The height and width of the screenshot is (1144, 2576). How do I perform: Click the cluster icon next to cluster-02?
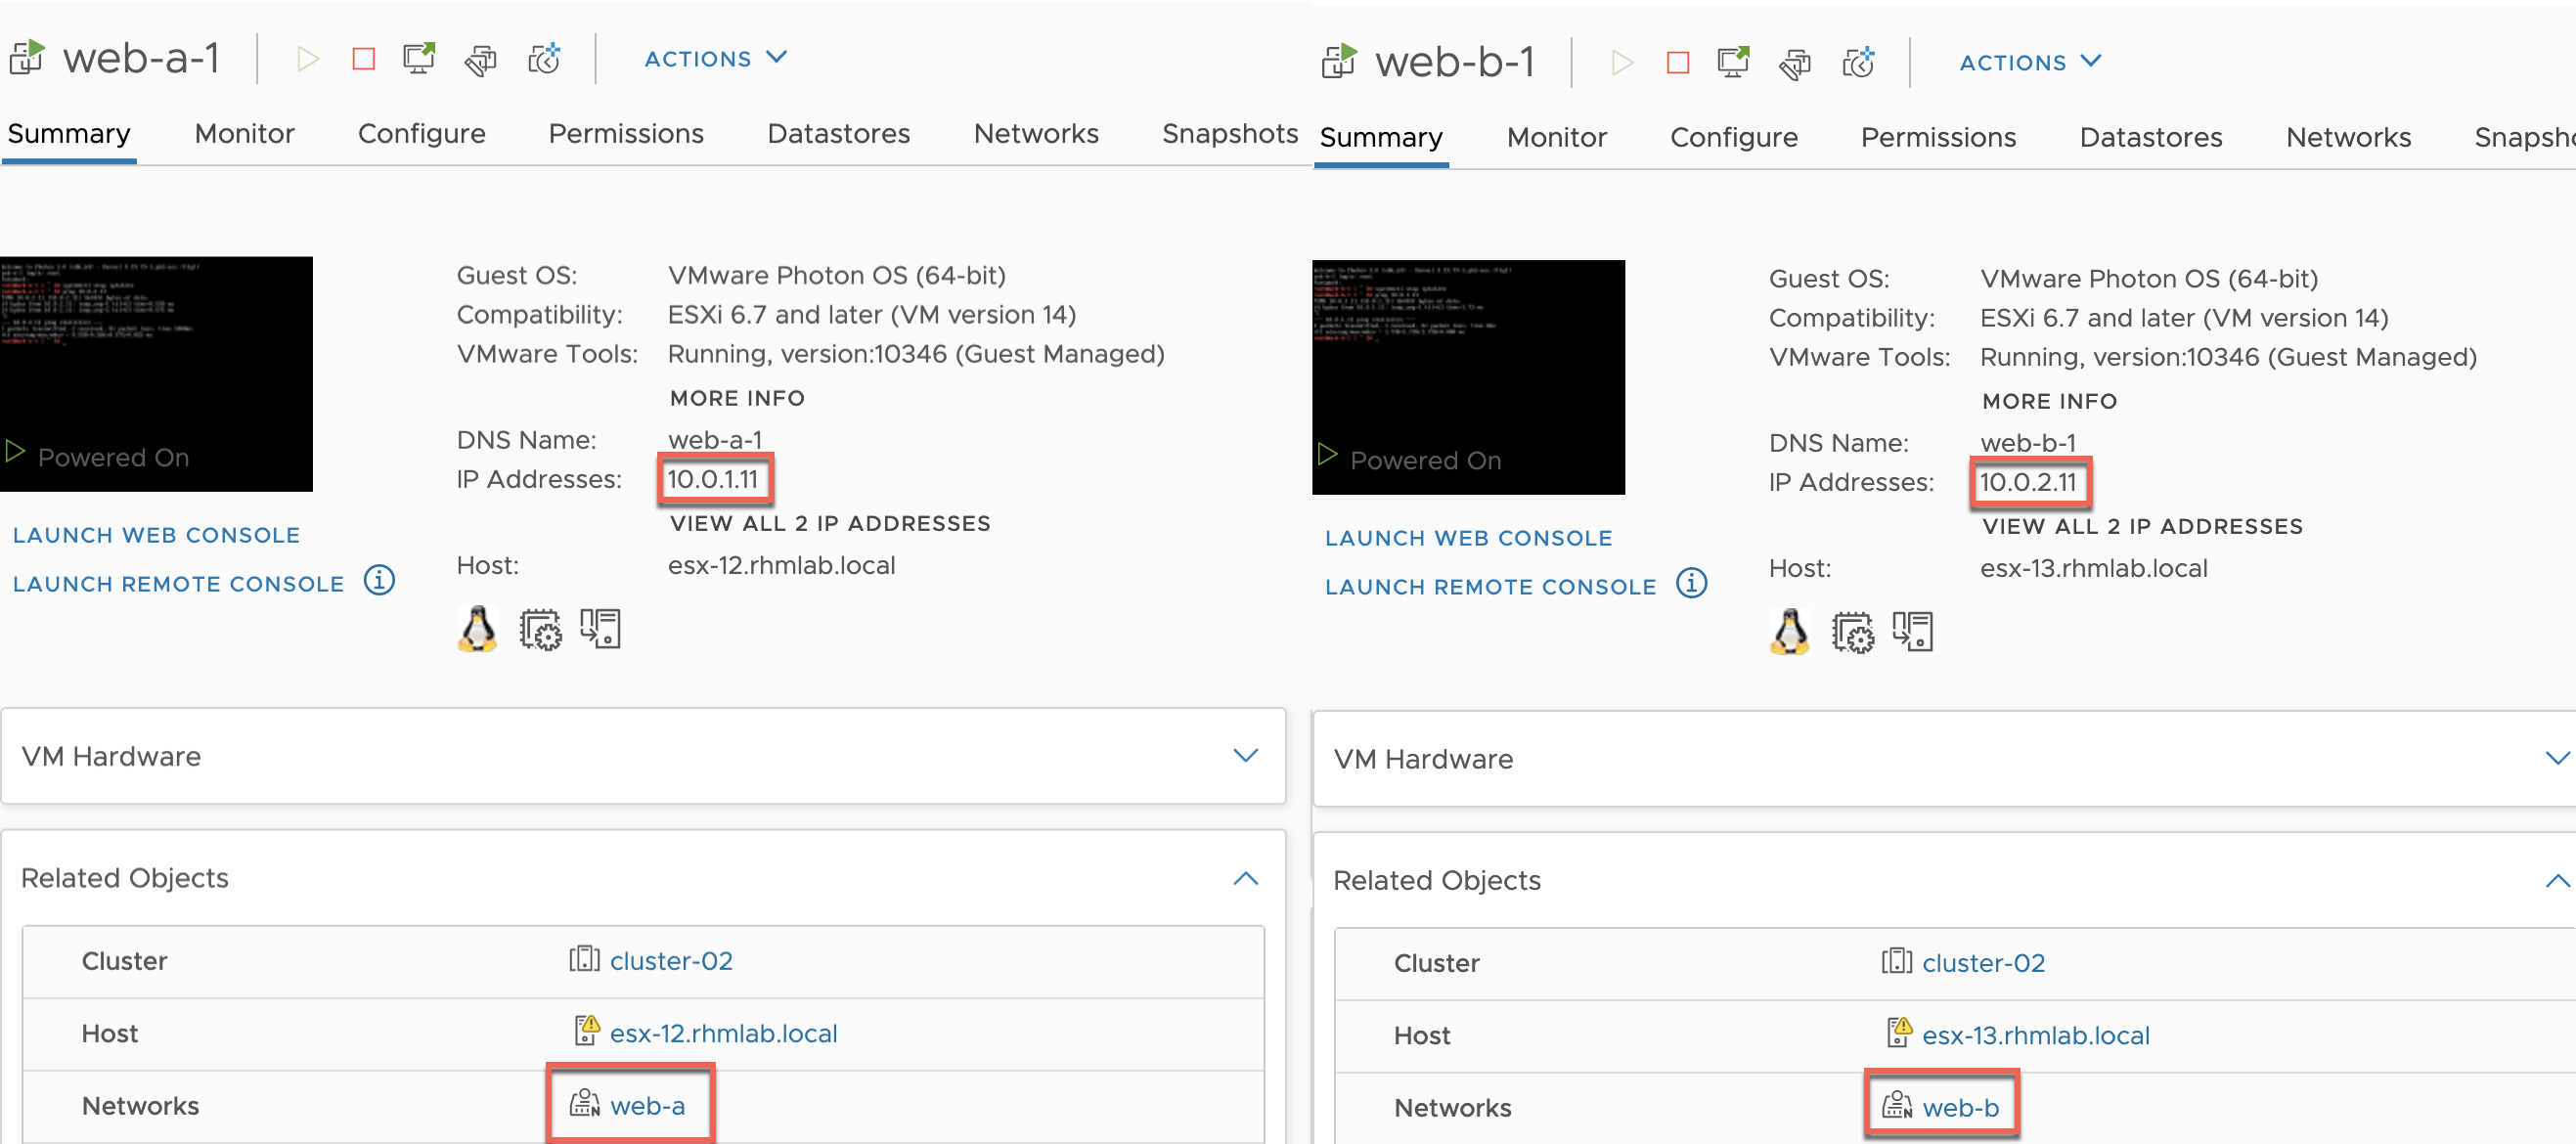(583, 960)
